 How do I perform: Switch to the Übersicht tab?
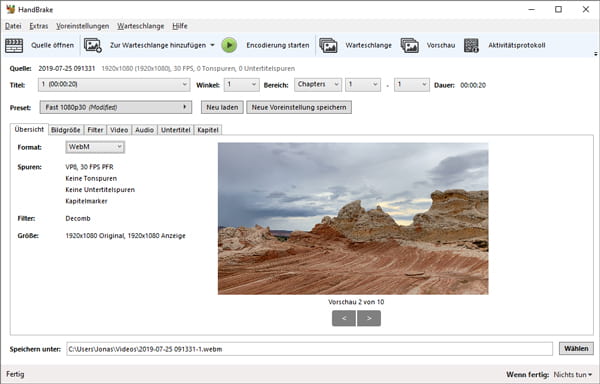coord(29,129)
